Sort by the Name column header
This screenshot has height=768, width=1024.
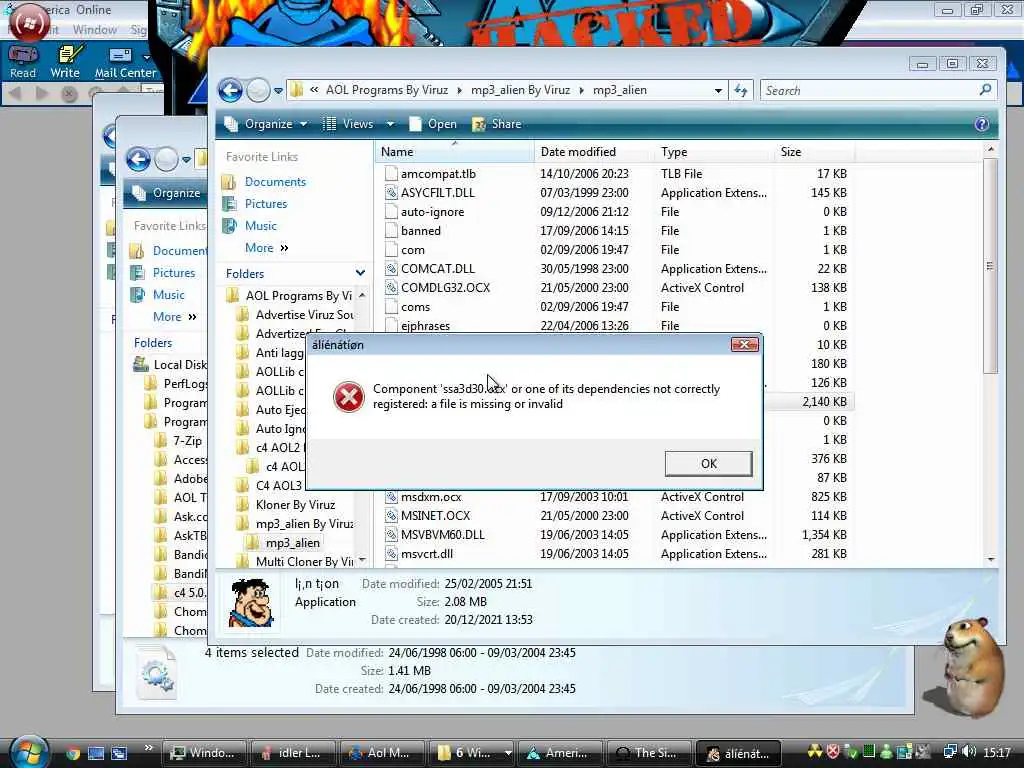[455, 152]
